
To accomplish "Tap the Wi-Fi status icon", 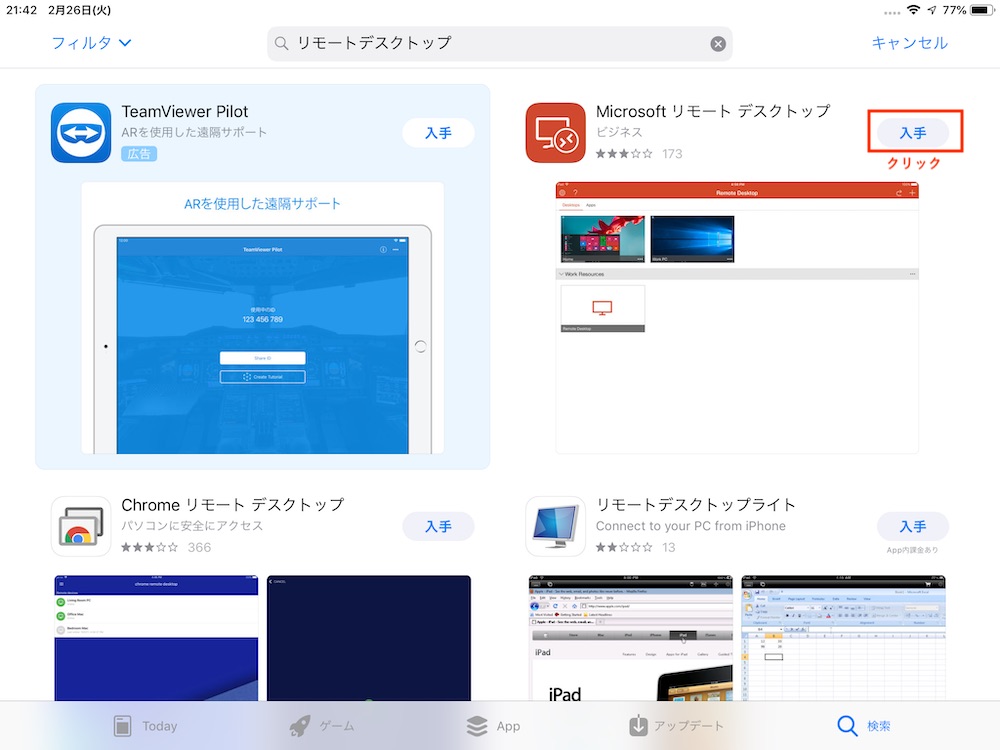I will [913, 10].
